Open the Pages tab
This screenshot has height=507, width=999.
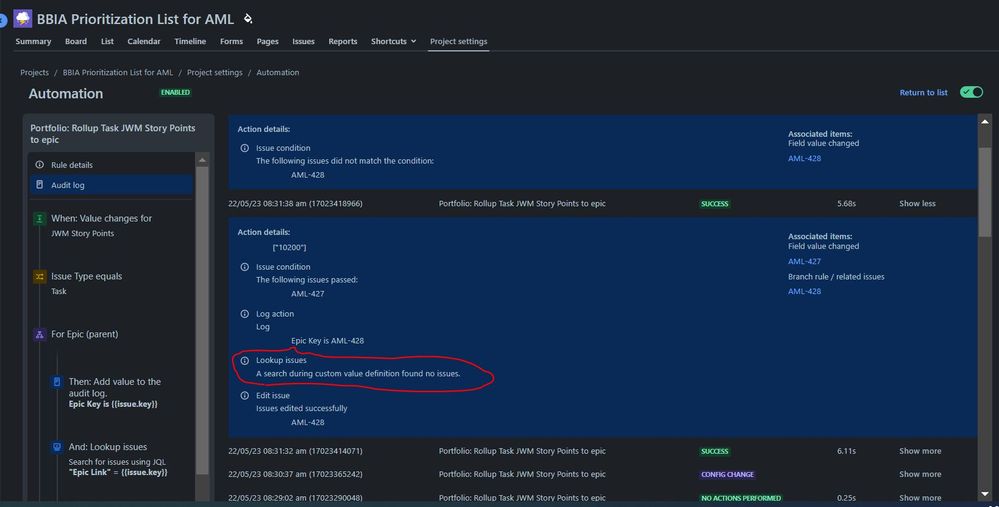click(268, 41)
